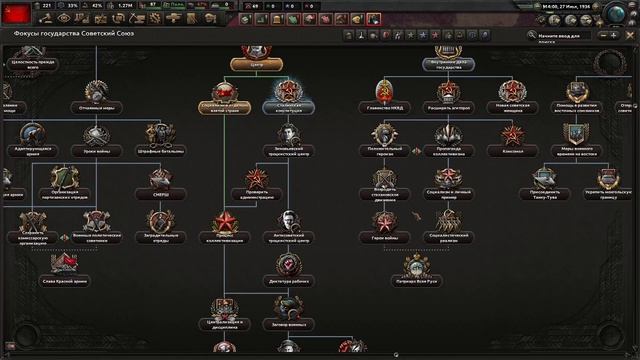Toggle the red shield focus filter
This screenshot has width=640, height=360.
[x=386, y=36]
